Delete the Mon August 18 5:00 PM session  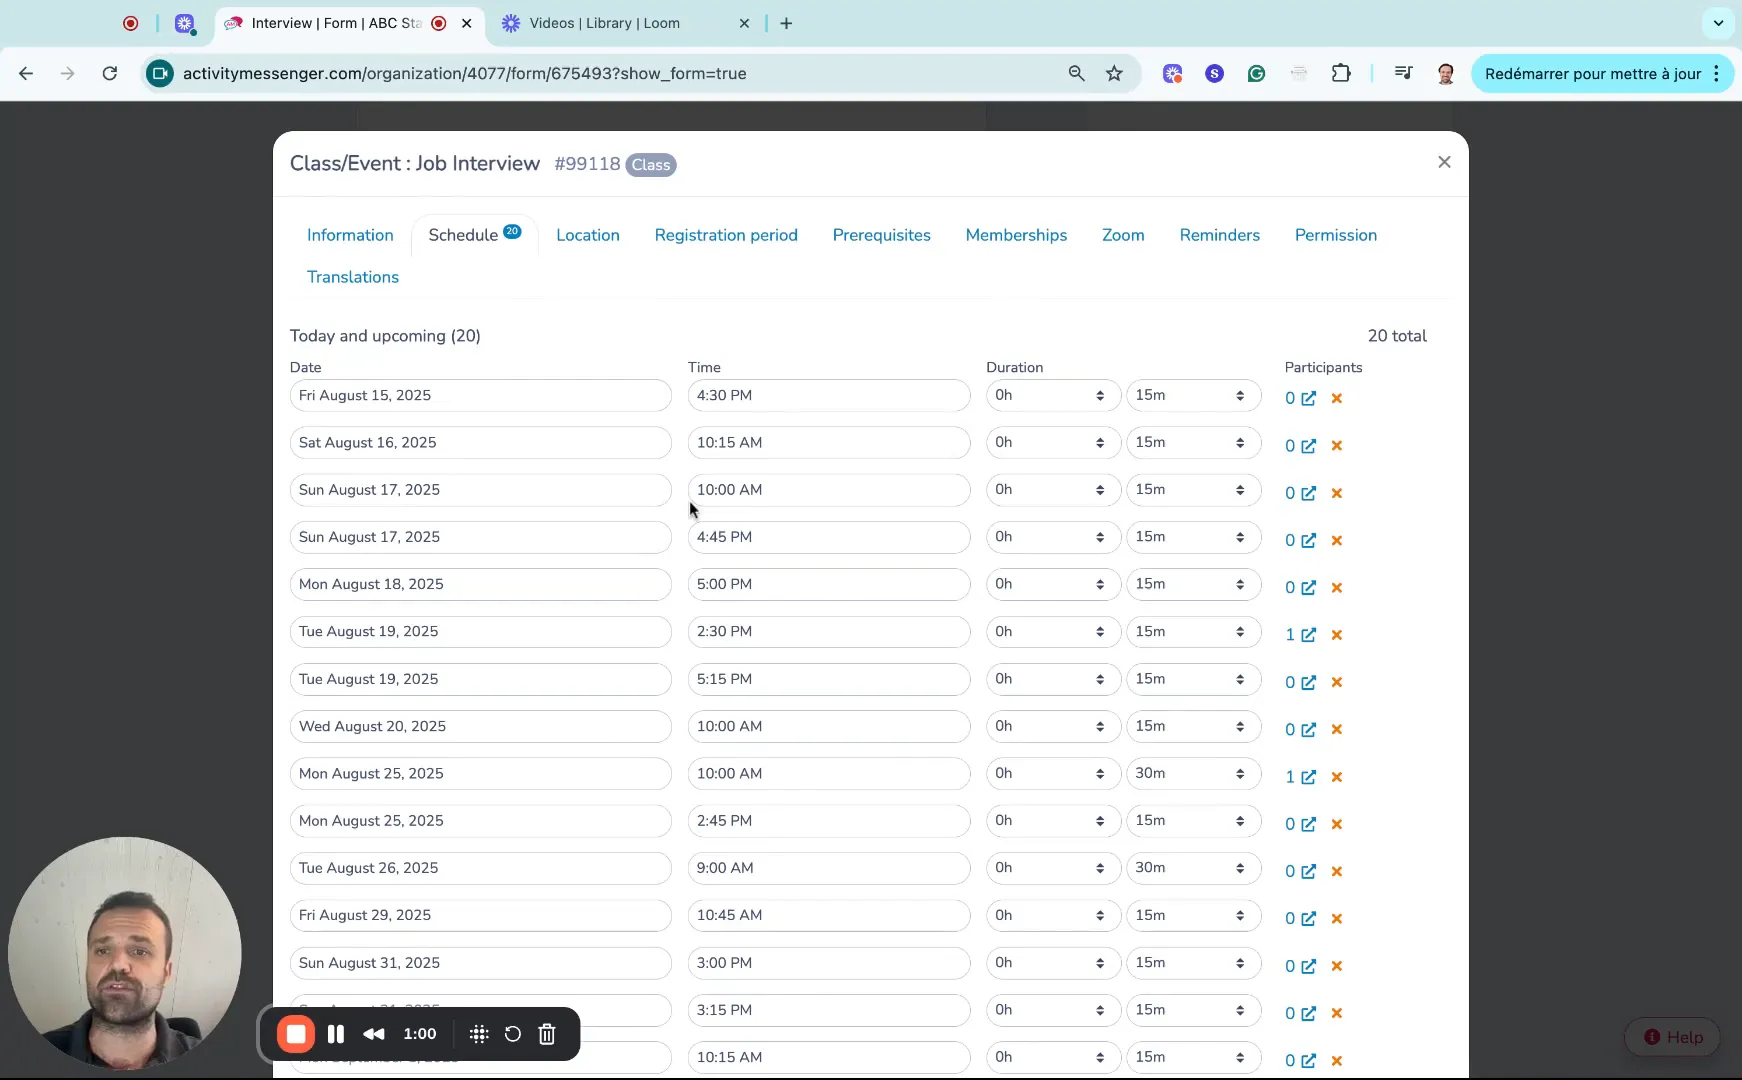click(x=1337, y=588)
